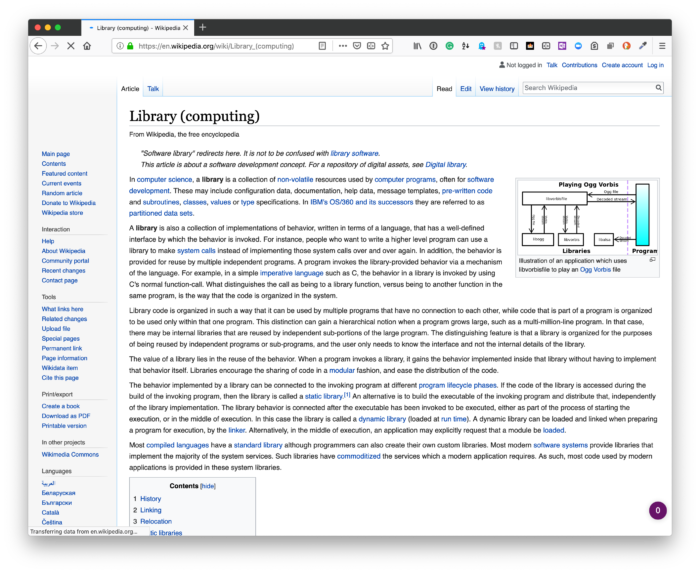Bookmark this page with the star icon
700x573 pixels.
click(x=385, y=46)
